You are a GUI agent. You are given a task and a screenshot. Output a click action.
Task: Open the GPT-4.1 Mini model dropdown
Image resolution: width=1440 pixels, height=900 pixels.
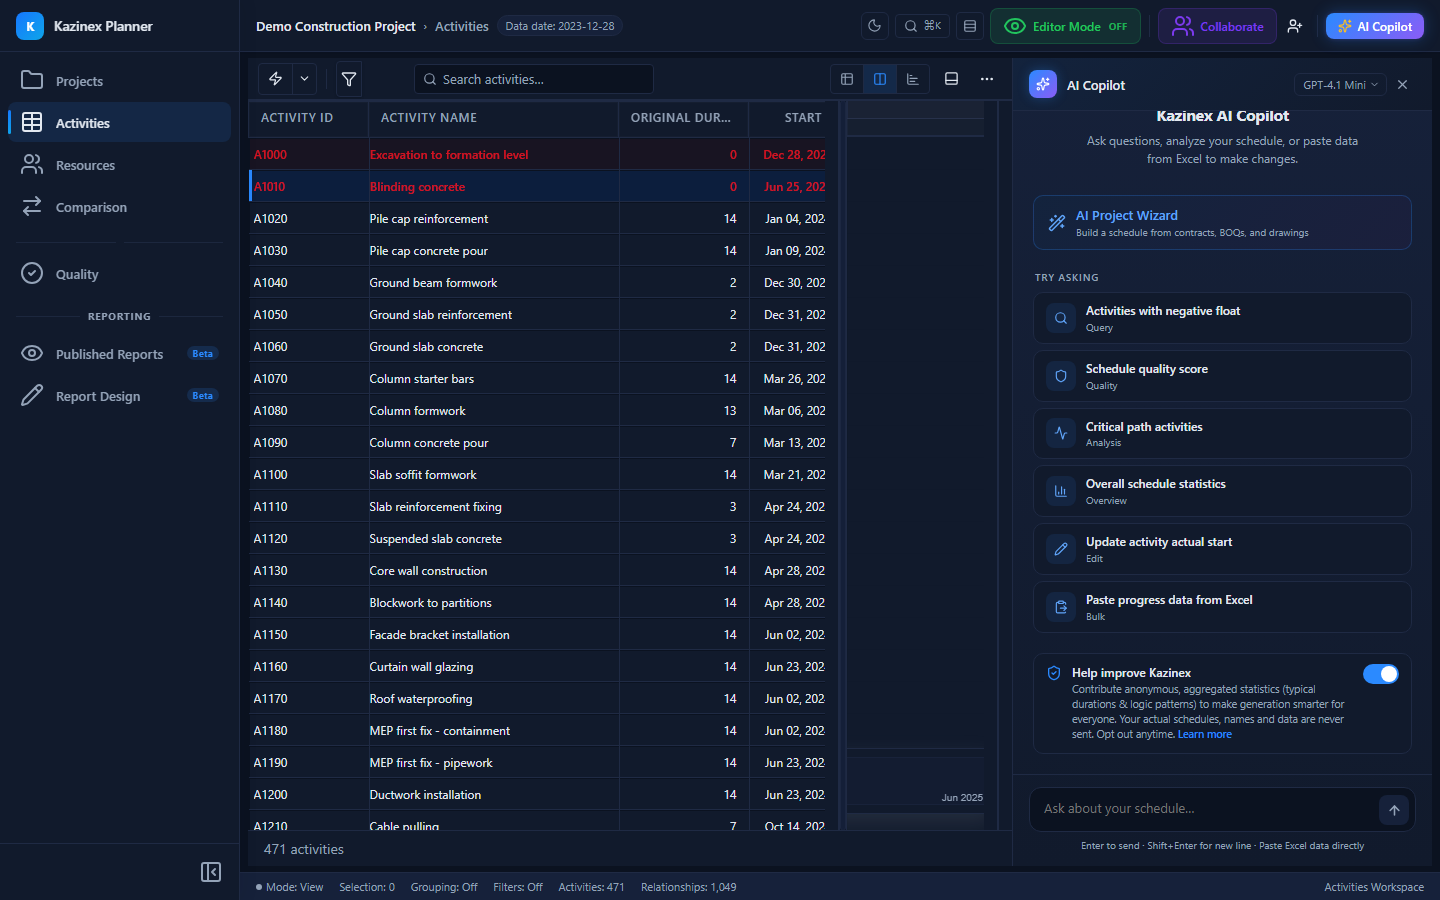(1340, 85)
